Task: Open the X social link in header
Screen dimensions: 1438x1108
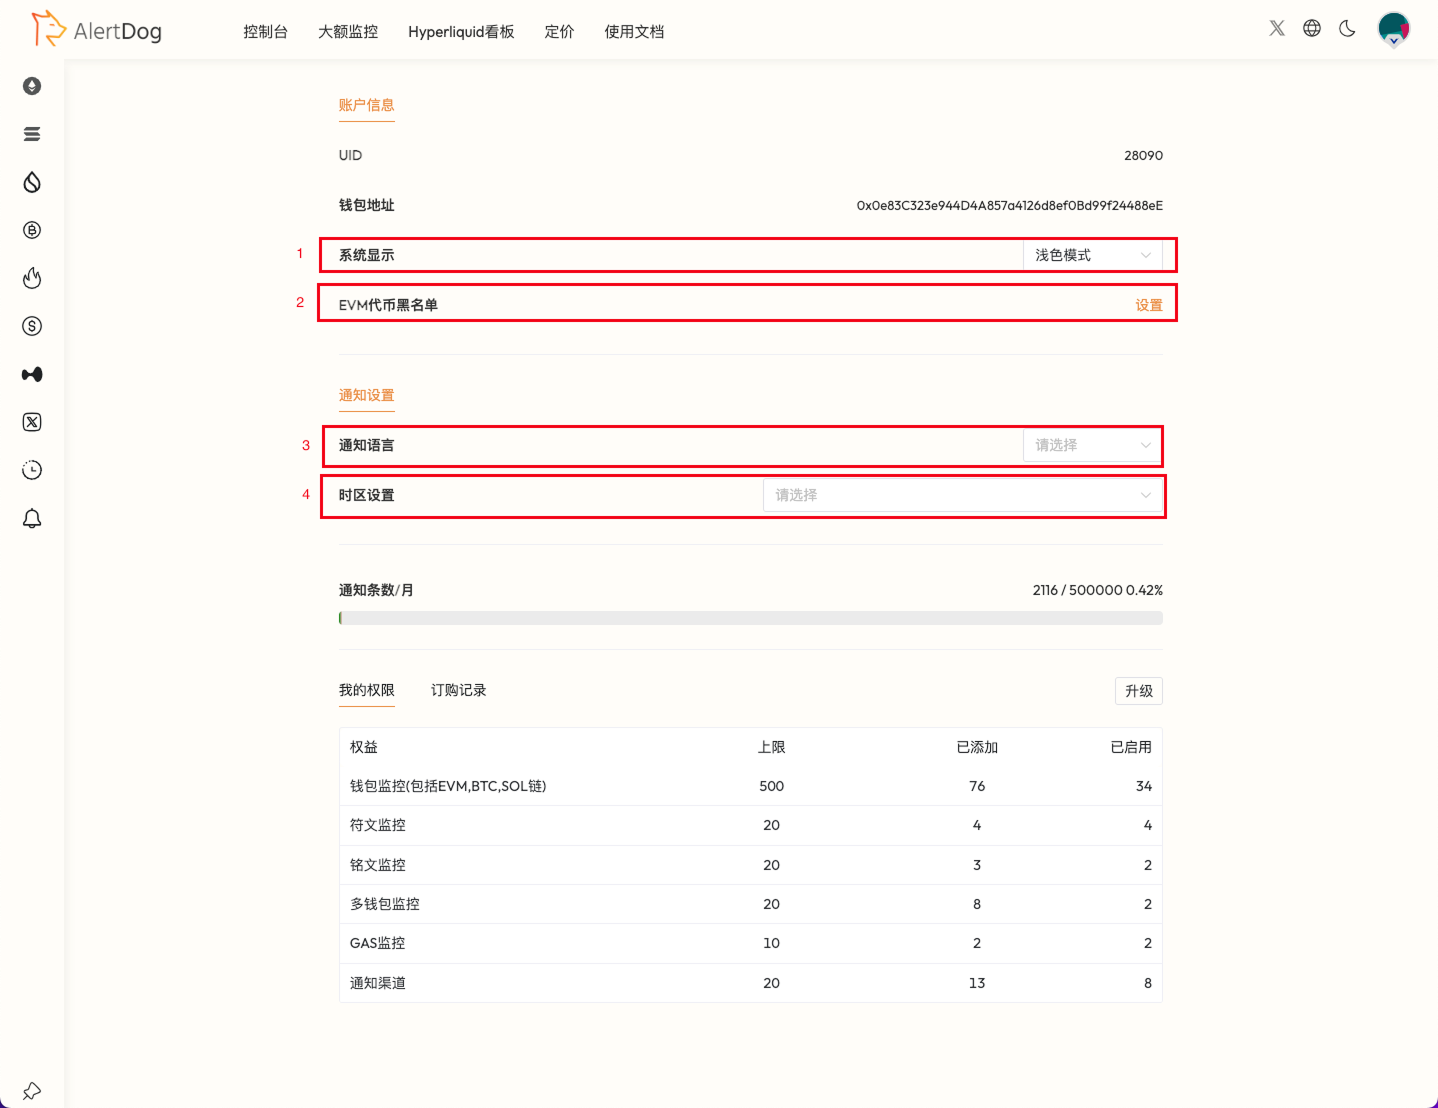Action: [1277, 28]
